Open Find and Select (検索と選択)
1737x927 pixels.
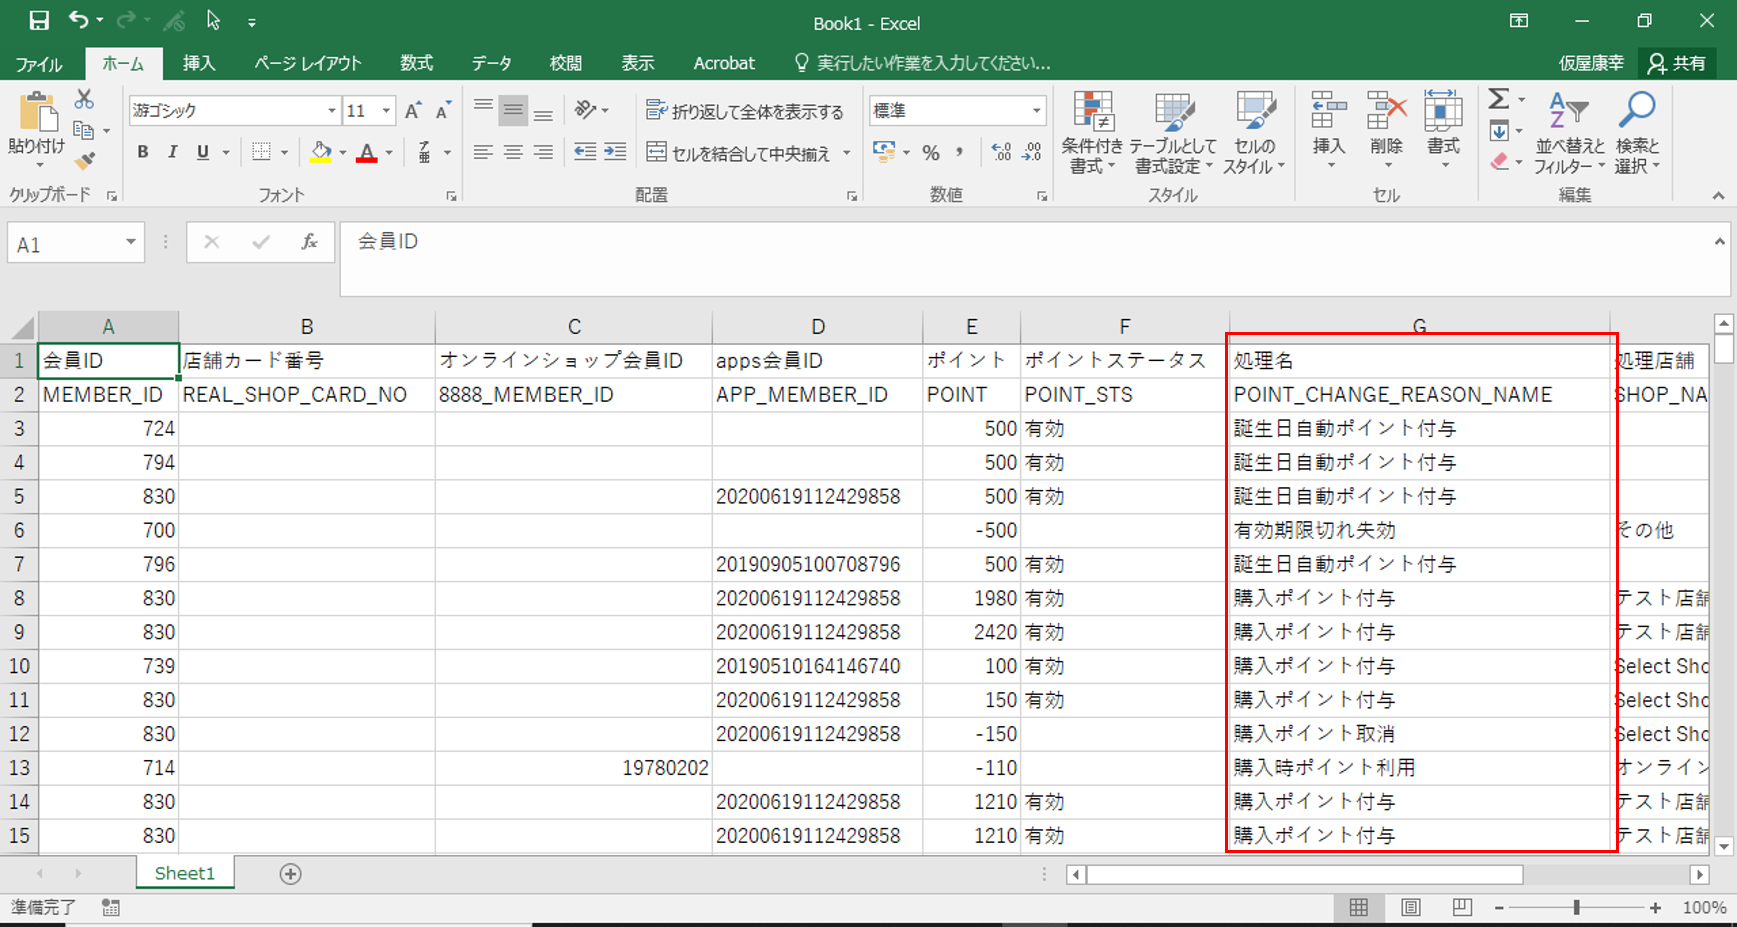(1637, 134)
